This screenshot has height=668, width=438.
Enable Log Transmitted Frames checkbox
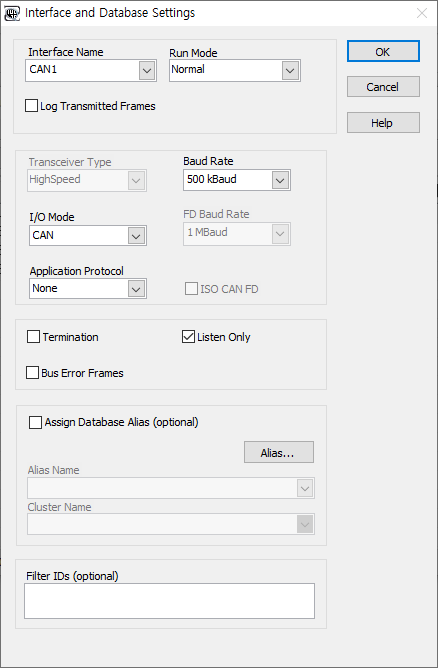tap(31, 106)
